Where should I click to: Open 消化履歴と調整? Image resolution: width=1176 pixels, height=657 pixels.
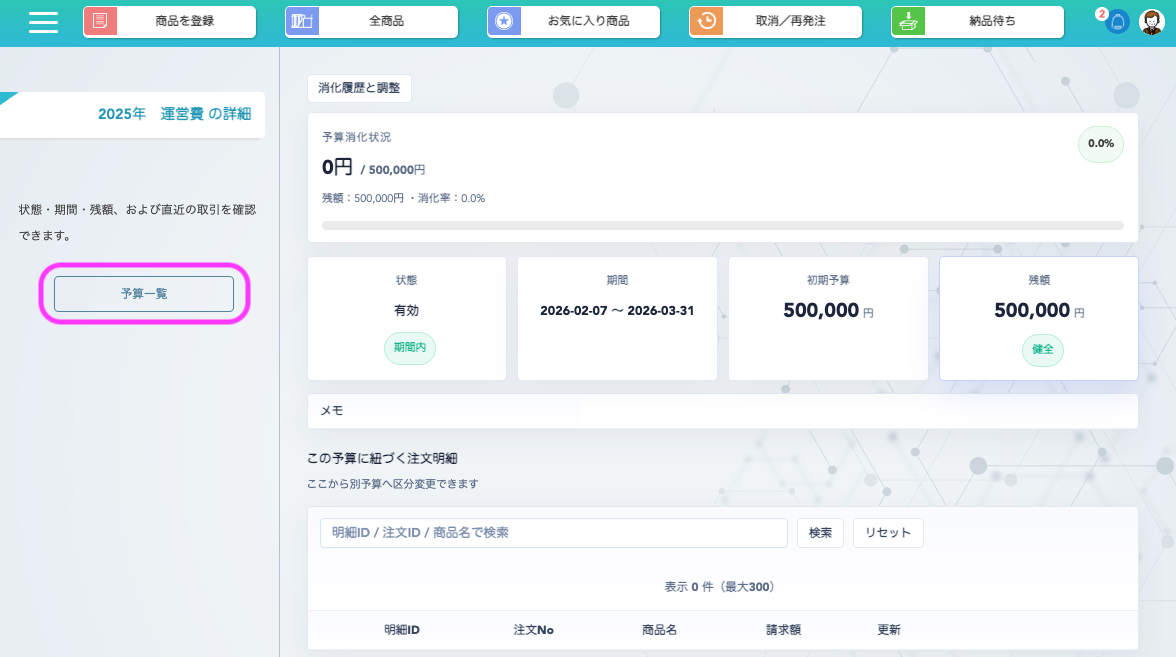[359, 88]
